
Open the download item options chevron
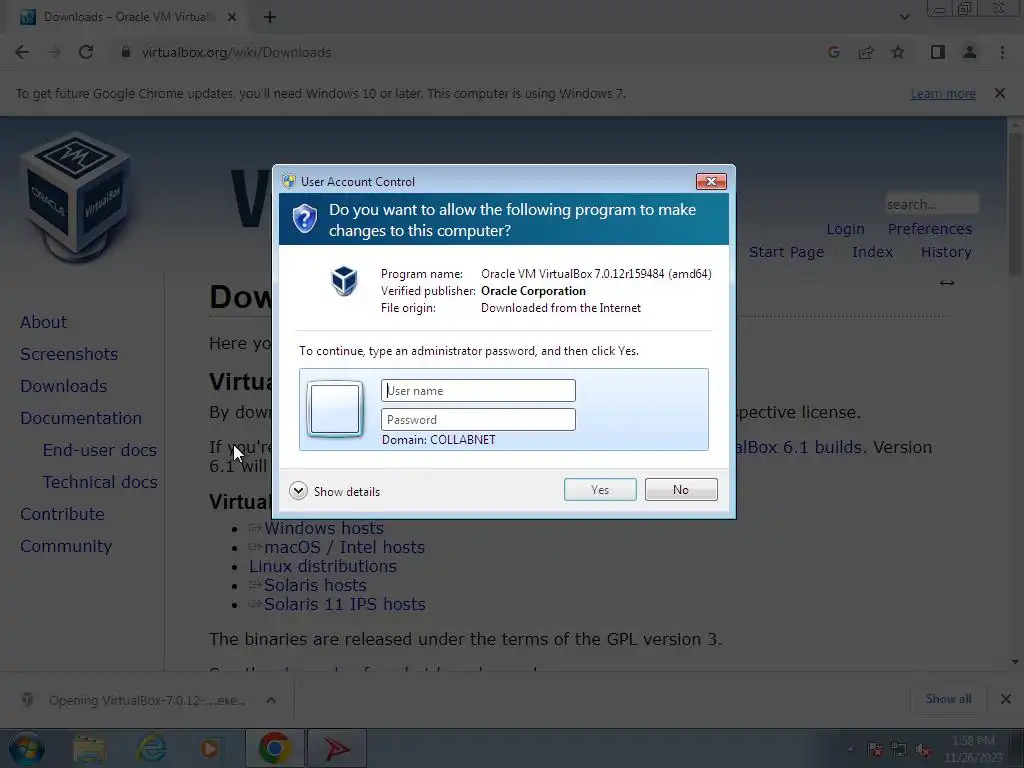[271, 700]
